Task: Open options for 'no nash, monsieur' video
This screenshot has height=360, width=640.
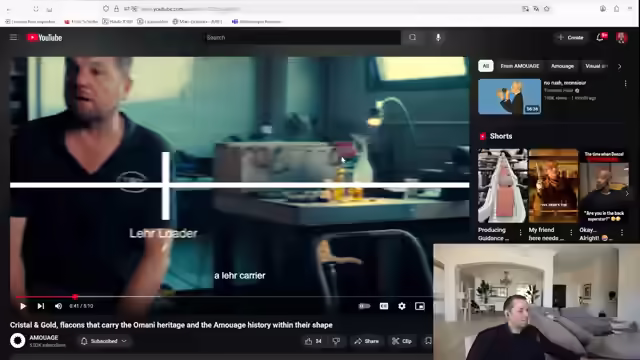Action: [625, 83]
